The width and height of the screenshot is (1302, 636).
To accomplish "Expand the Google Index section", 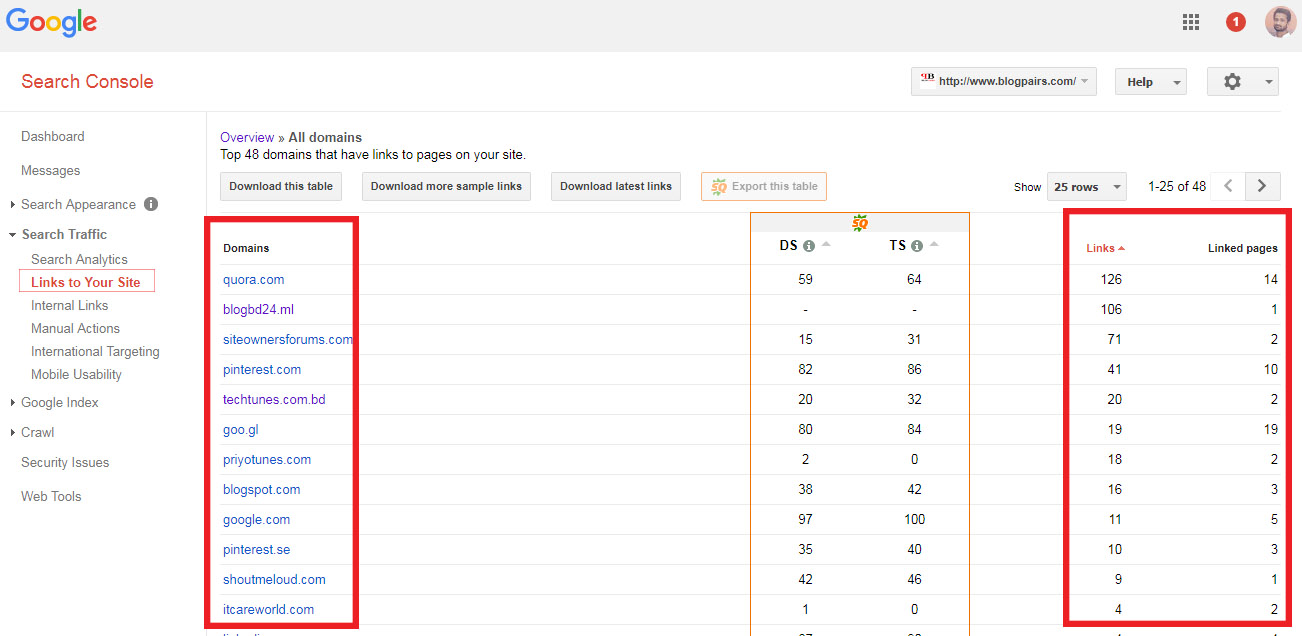I will coord(12,403).
